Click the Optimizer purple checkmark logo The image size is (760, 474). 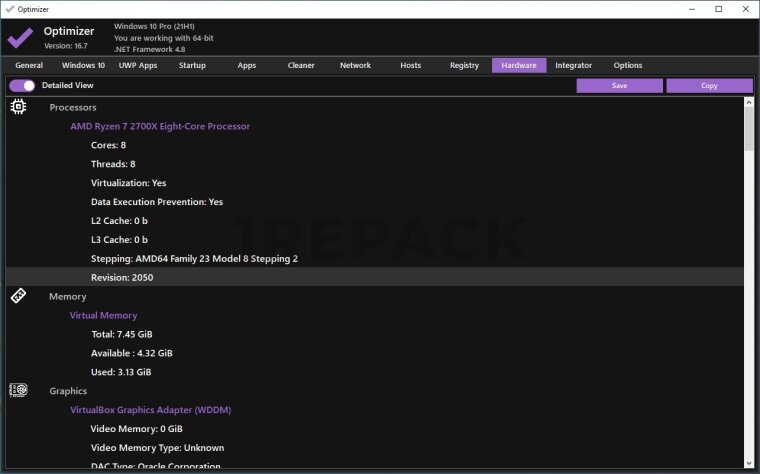point(20,38)
